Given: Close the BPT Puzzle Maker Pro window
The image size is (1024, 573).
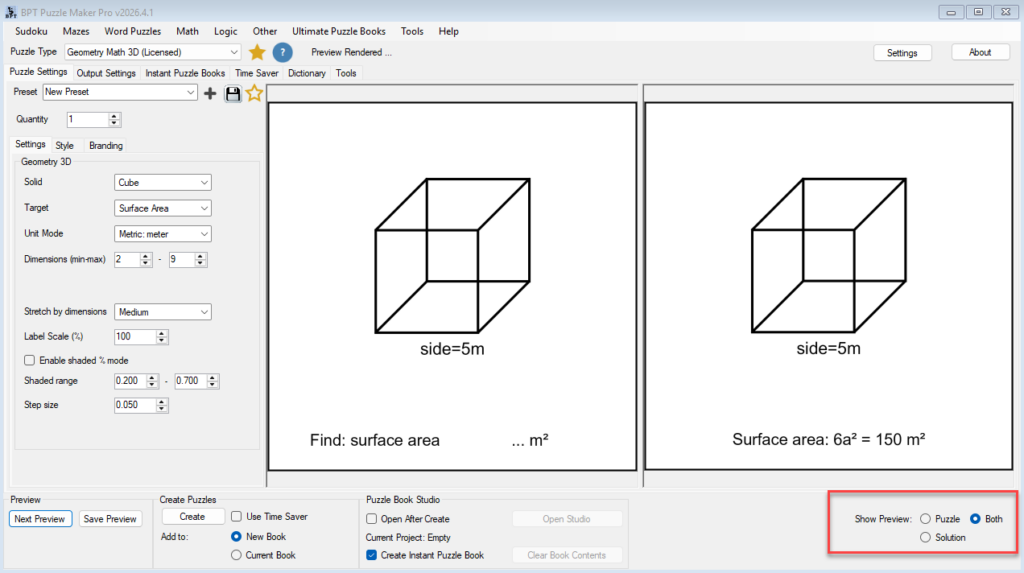Looking at the screenshot, I should (1006, 12).
